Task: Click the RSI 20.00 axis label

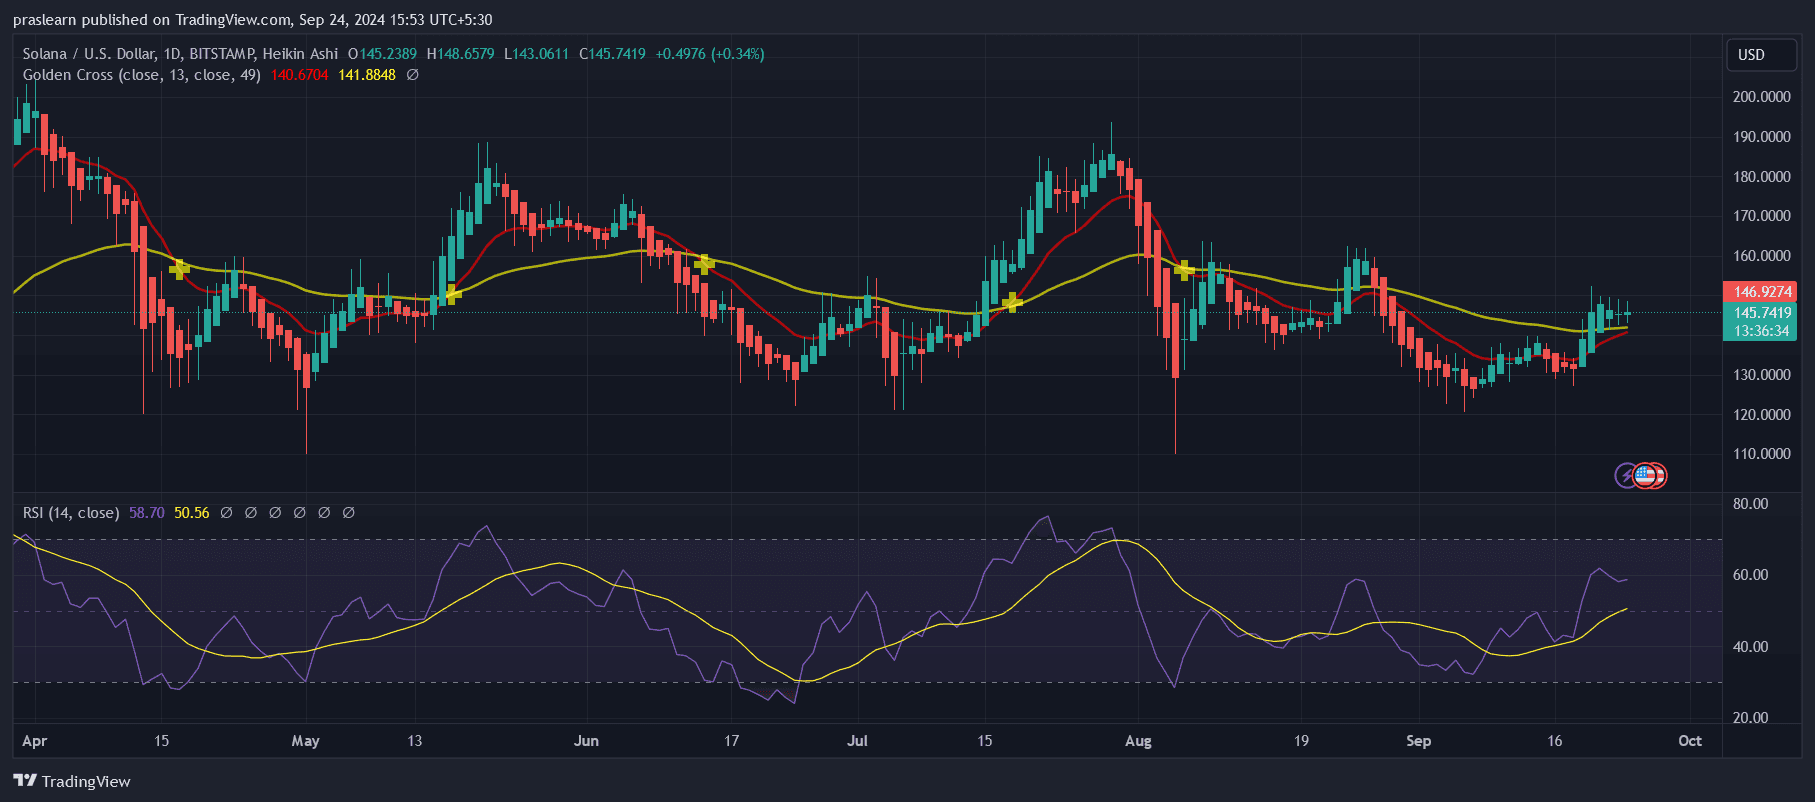Action: 1750,718
